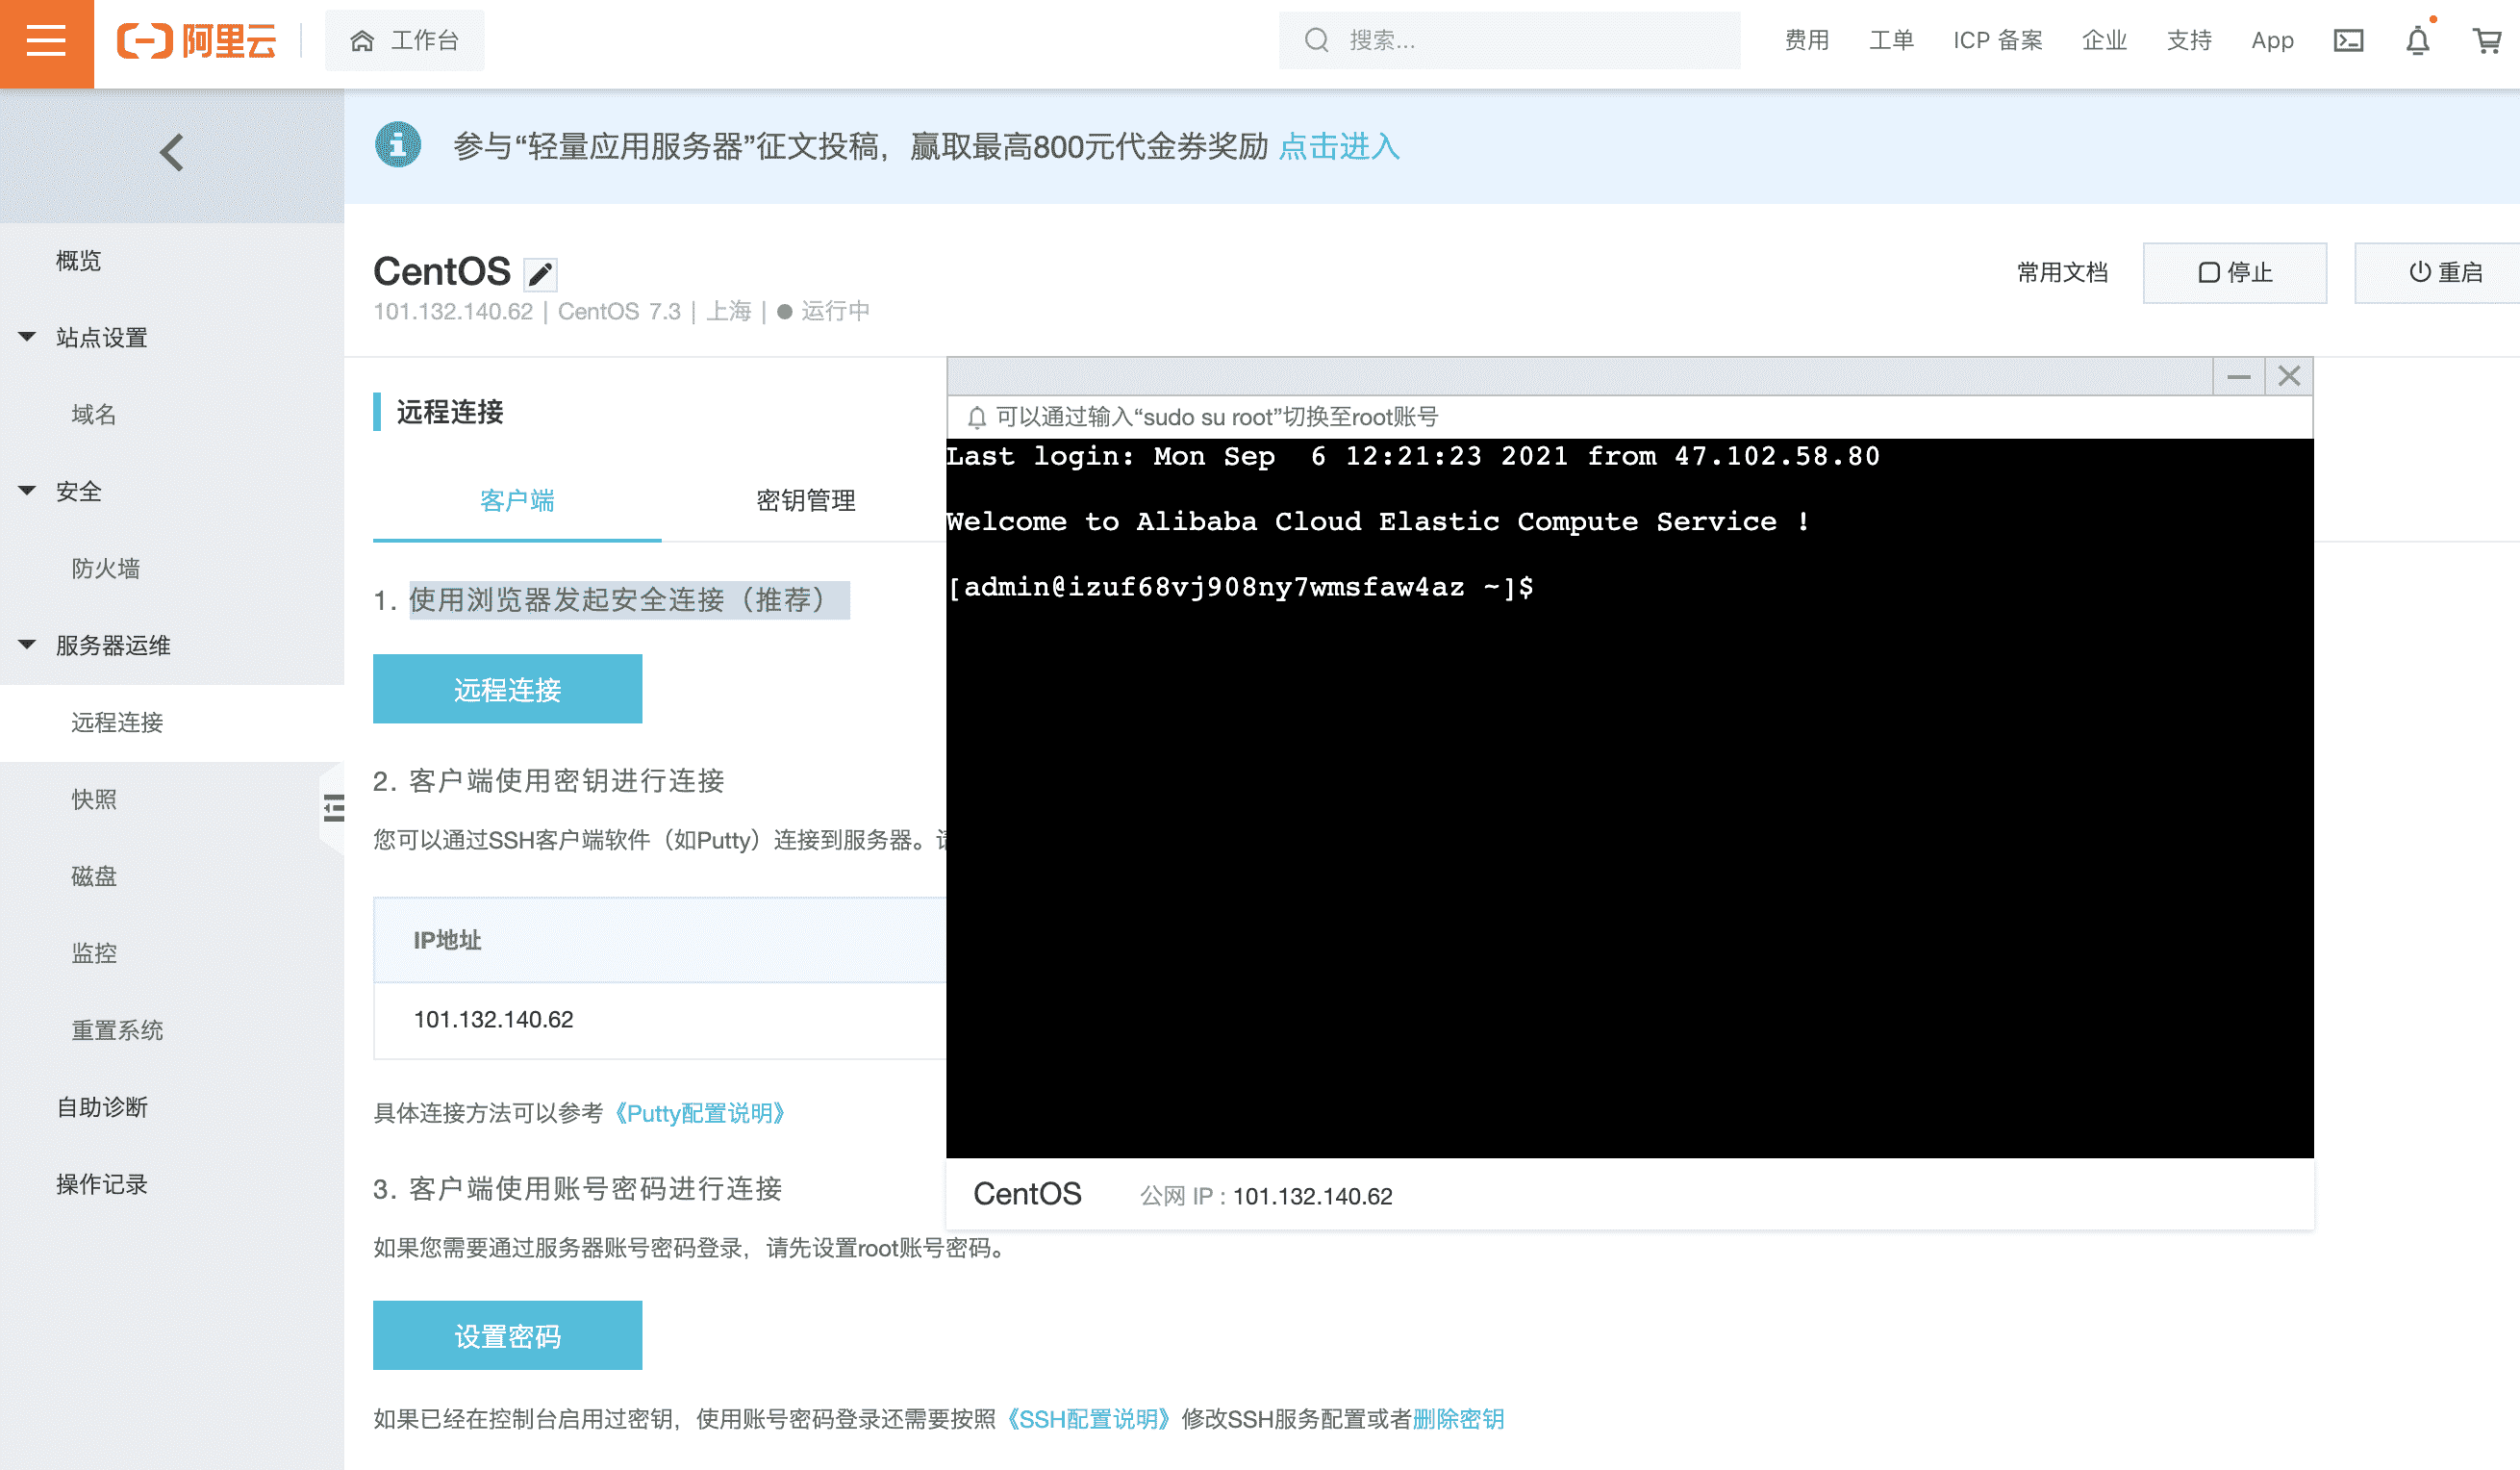Select 概览 in the sidebar
This screenshot has height=1470, width=2520.
(x=78, y=261)
